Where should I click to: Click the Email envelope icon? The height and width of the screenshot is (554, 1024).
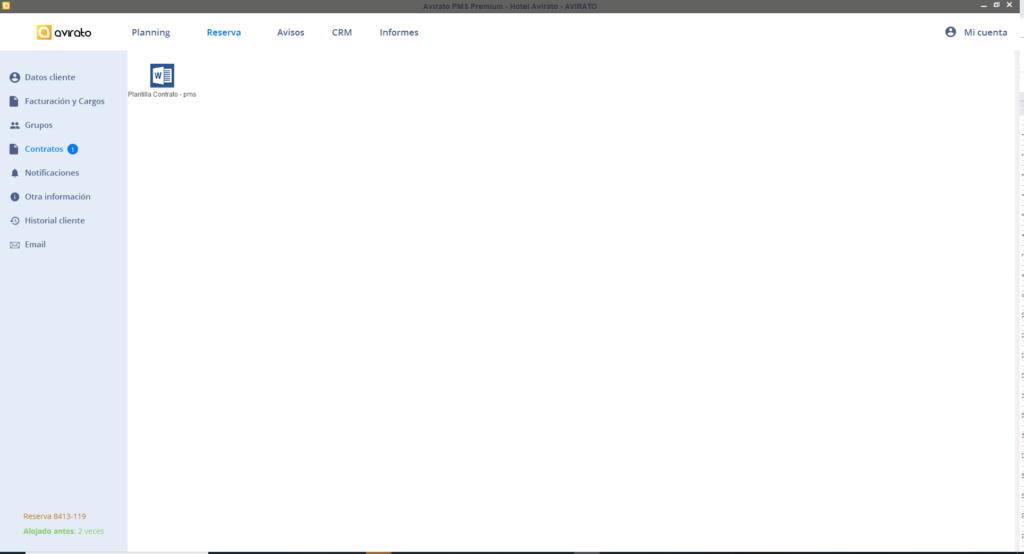tap(14, 245)
